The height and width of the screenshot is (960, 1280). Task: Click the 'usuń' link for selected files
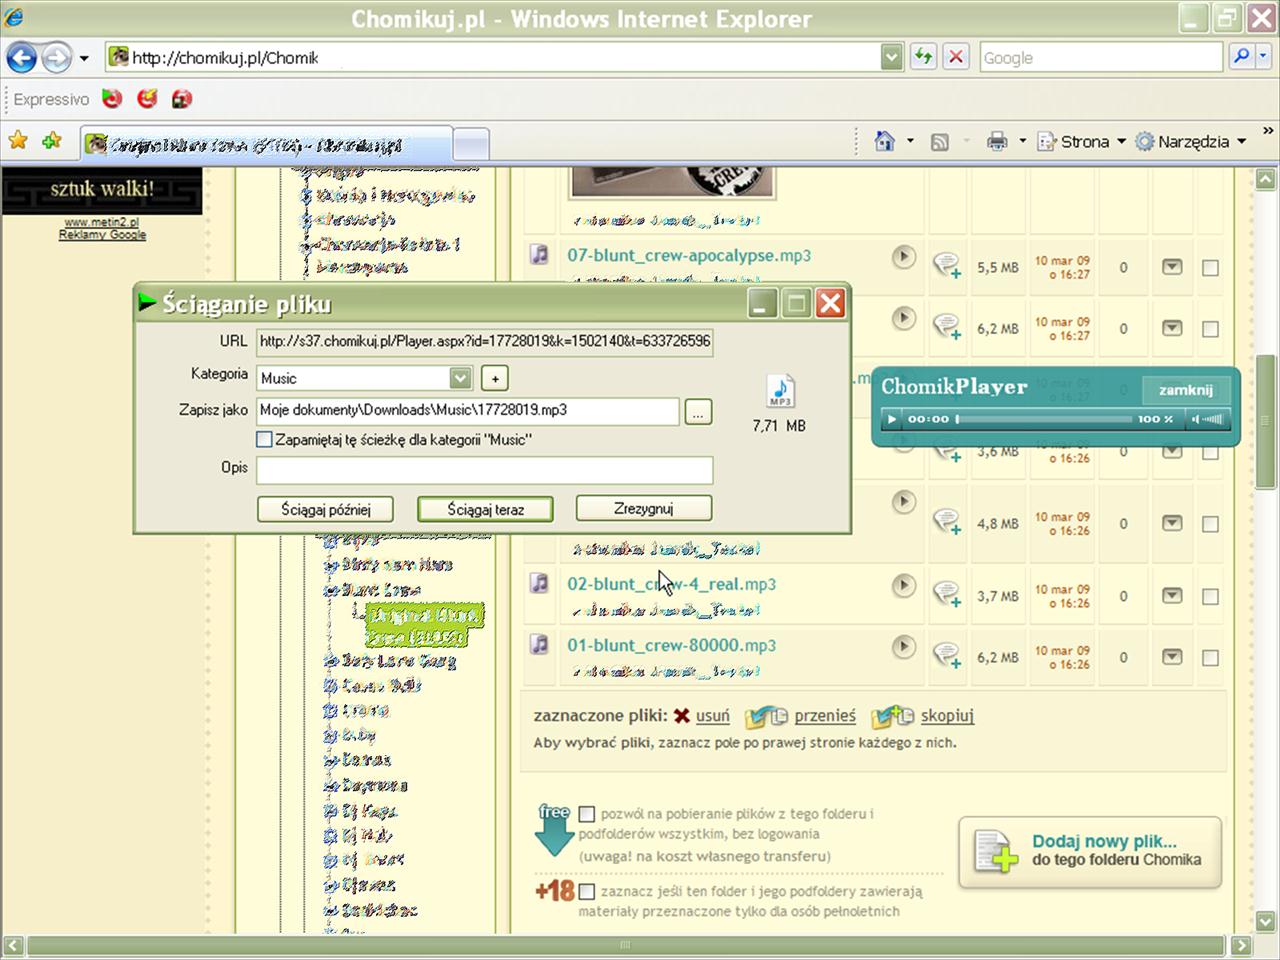[712, 716]
